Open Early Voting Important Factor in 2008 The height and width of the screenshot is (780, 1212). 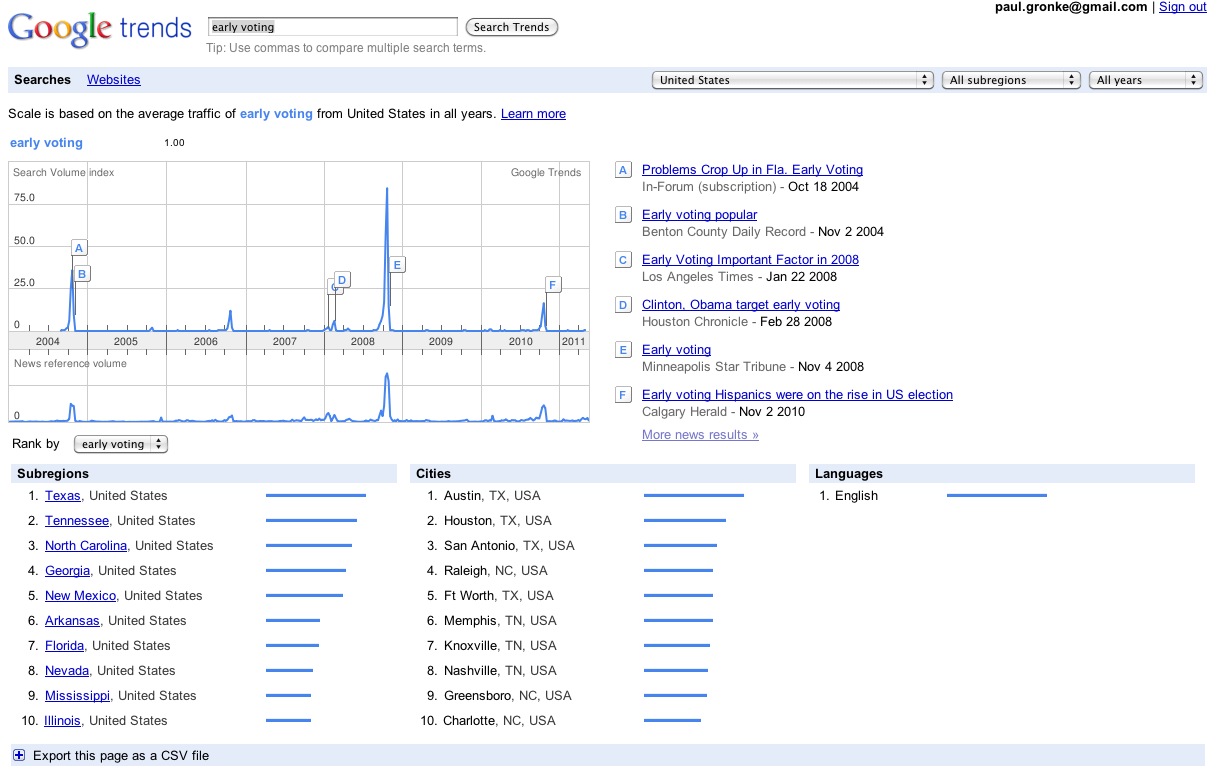[750, 260]
